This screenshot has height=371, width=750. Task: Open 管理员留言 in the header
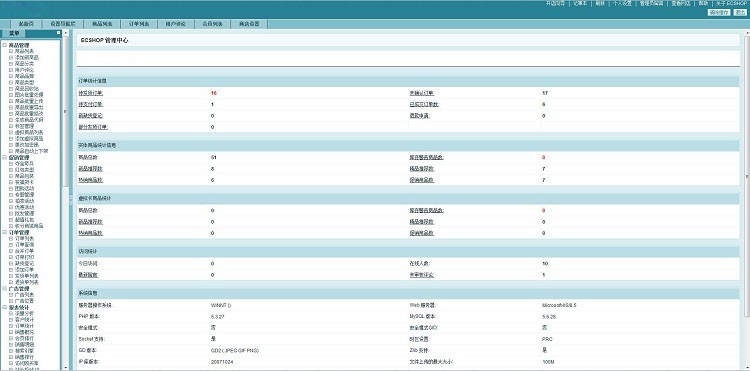[x=651, y=3]
